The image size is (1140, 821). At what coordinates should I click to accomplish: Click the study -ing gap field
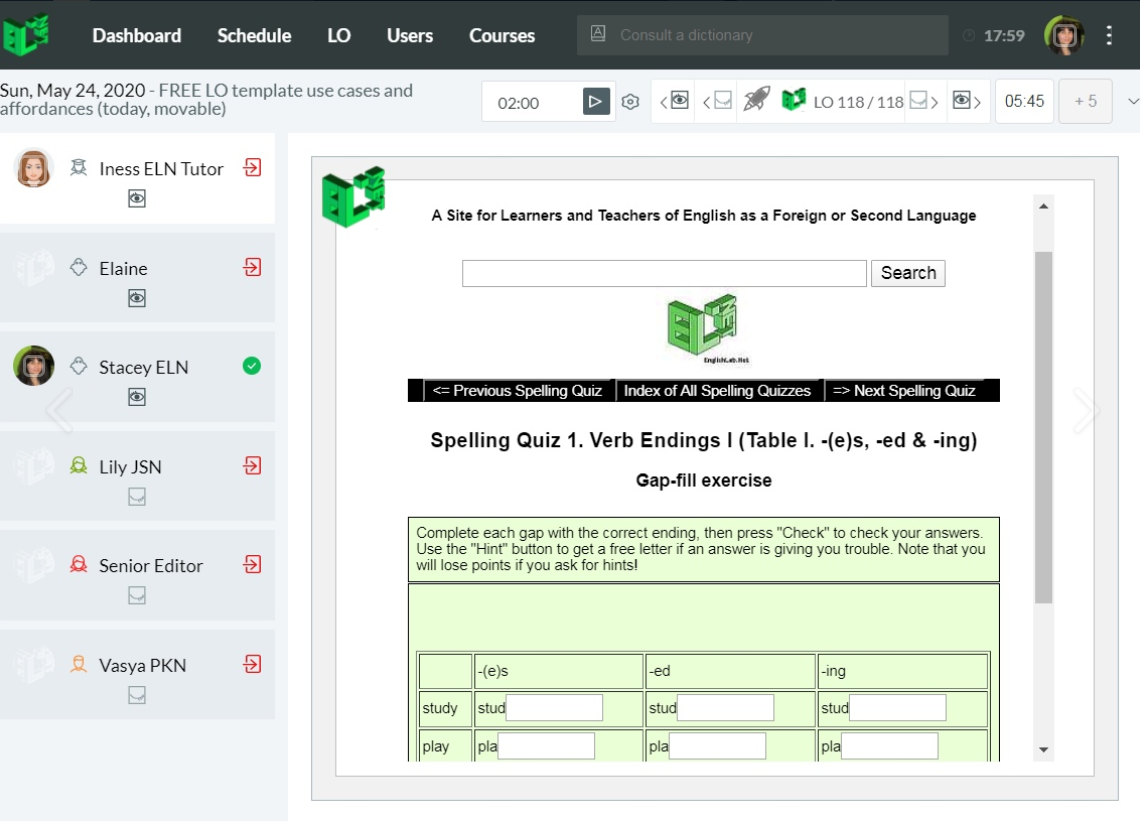click(898, 708)
